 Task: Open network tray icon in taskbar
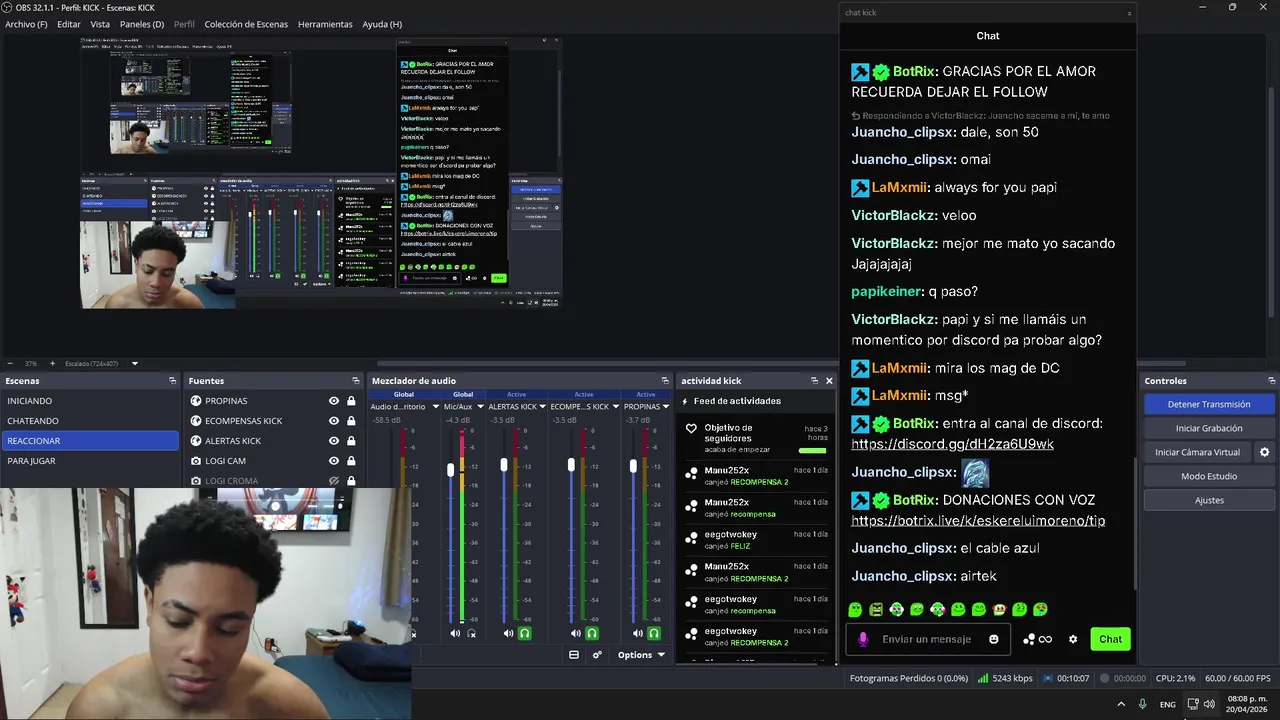(x=1193, y=704)
